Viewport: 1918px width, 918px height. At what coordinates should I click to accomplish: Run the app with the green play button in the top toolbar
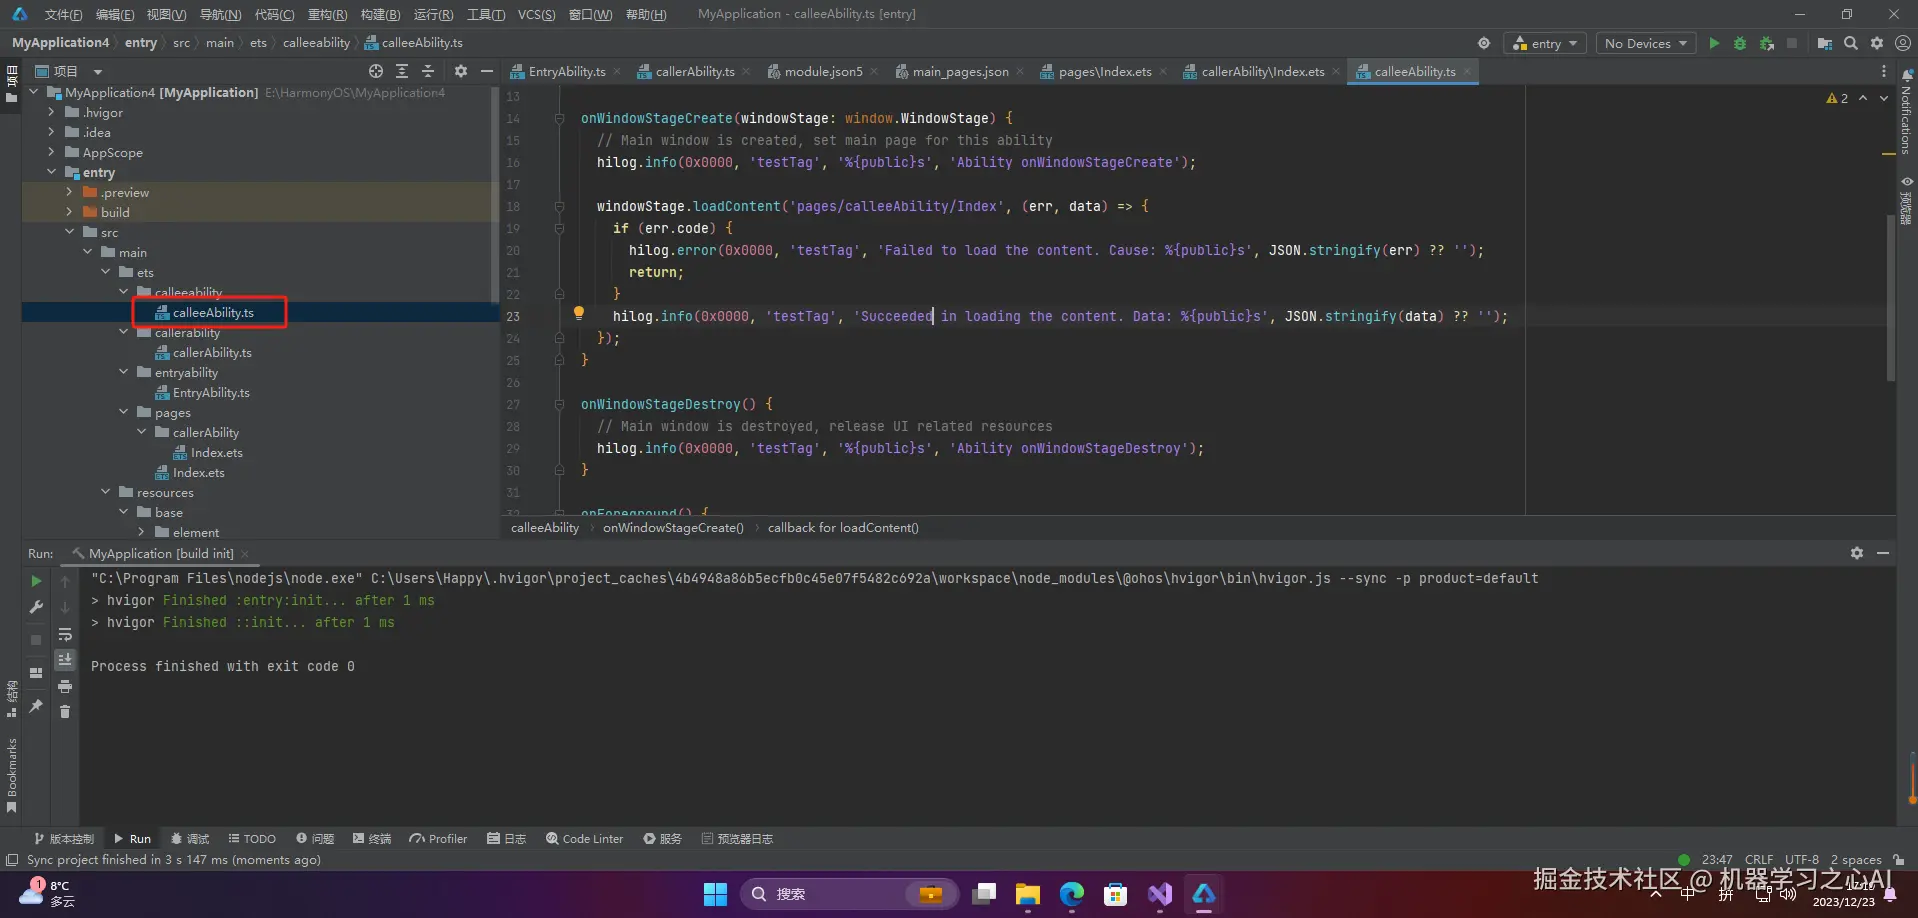1714,43
